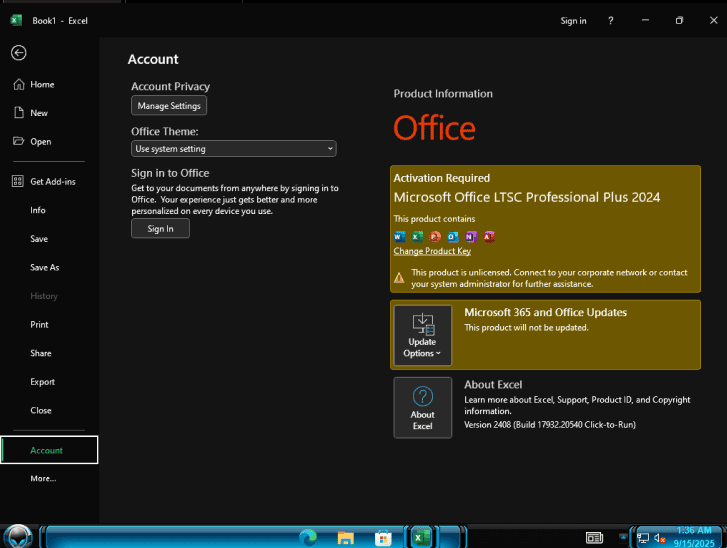Open Get Add-ins from the sidebar
Viewport: 727px width, 548px height.
point(52,181)
